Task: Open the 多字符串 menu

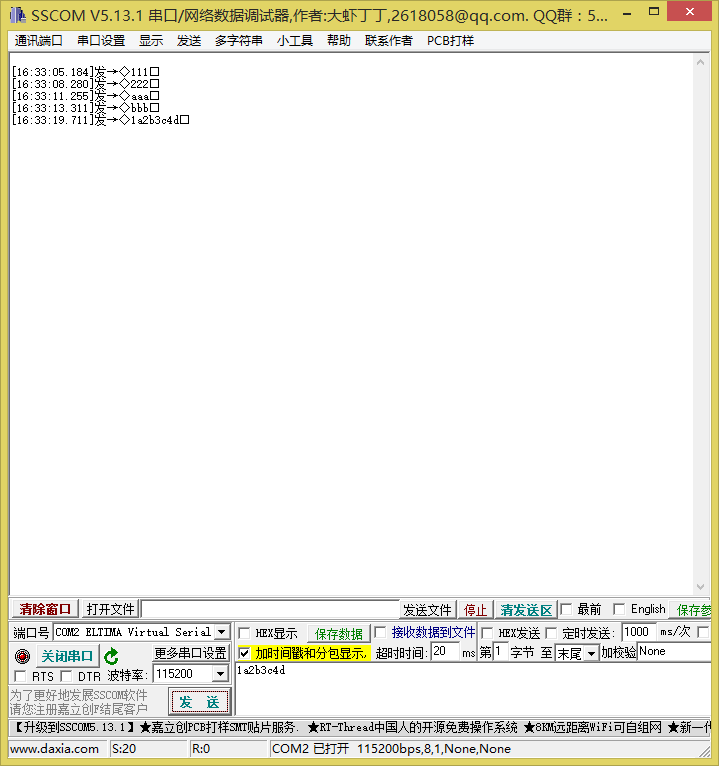Action: pyautogui.click(x=239, y=41)
